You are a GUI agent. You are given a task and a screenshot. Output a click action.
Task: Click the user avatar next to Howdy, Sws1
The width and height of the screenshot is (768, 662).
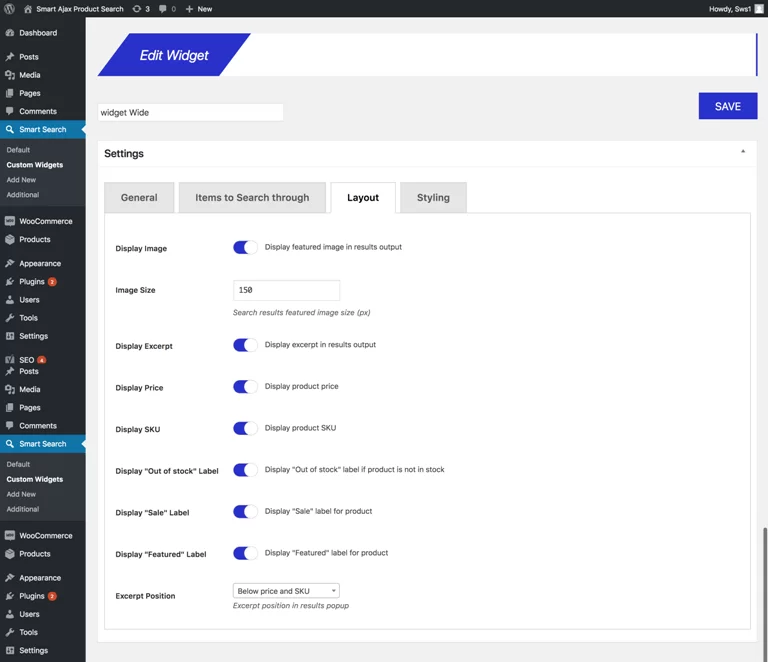point(759,9)
